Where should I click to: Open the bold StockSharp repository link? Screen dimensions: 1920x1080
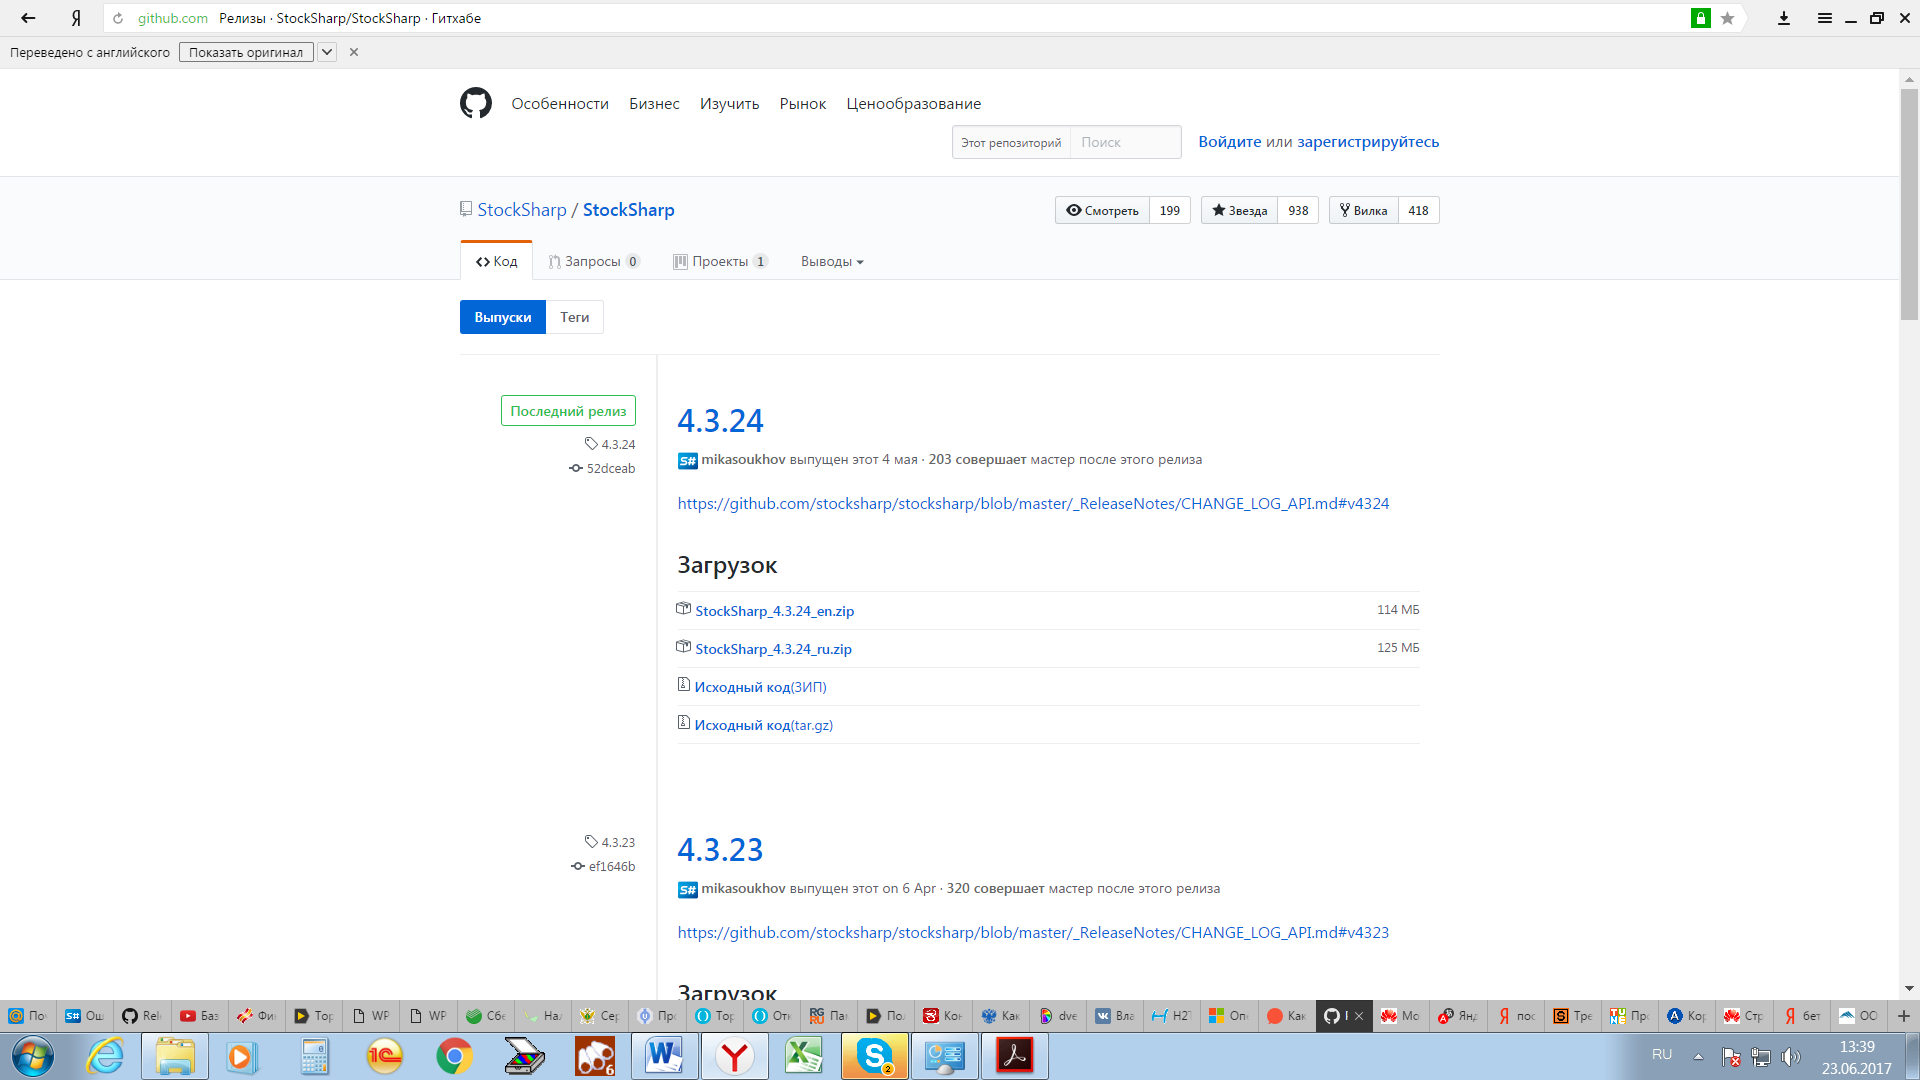(x=629, y=209)
